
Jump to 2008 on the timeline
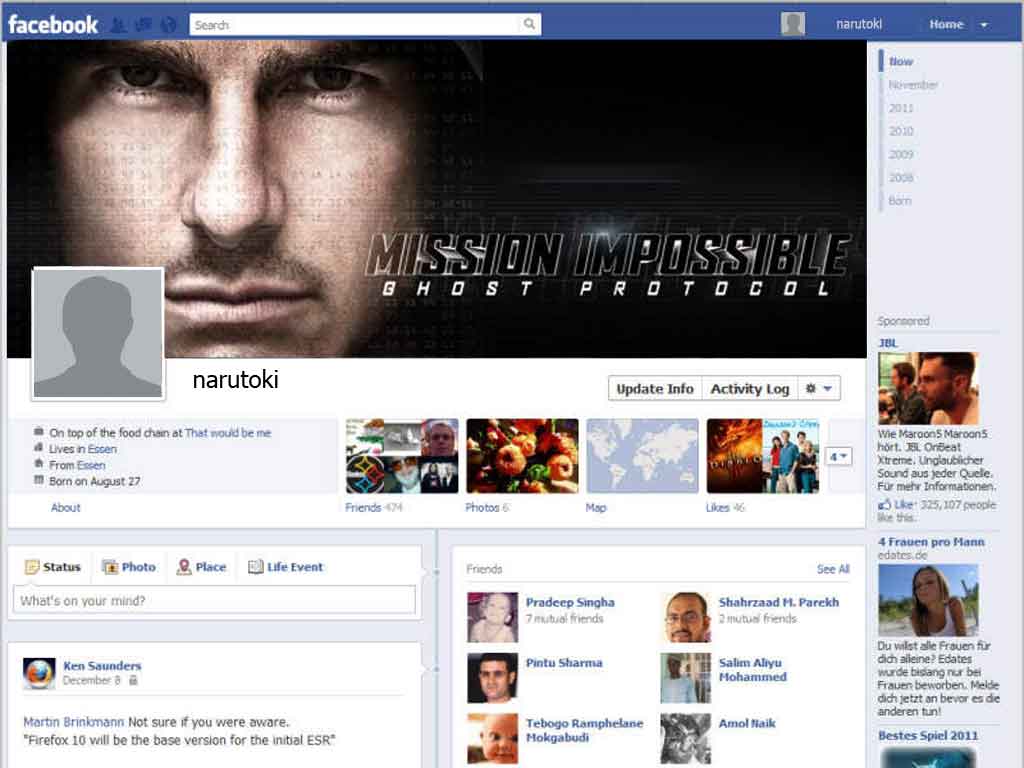pos(901,178)
